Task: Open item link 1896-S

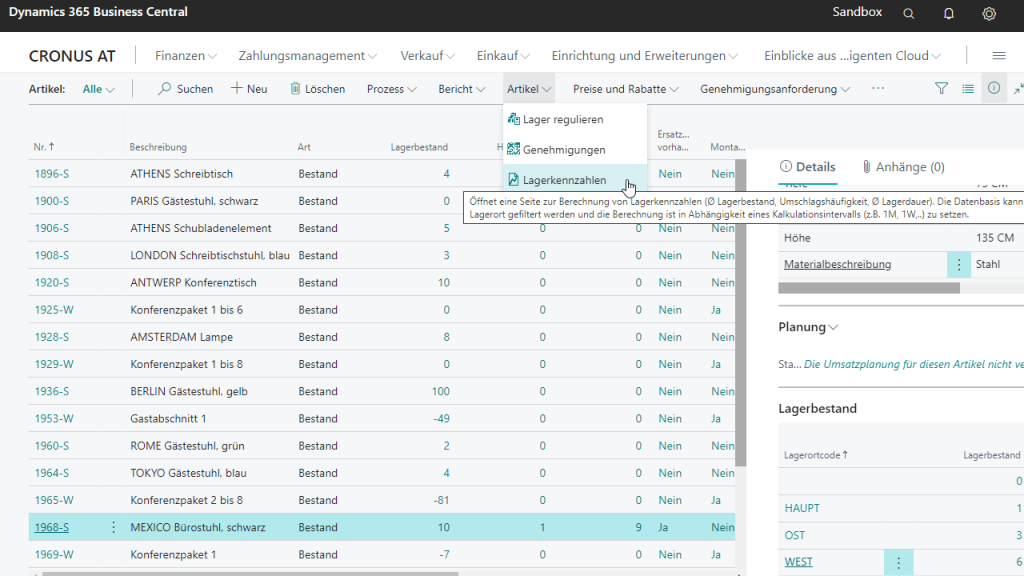Action: click(52, 174)
